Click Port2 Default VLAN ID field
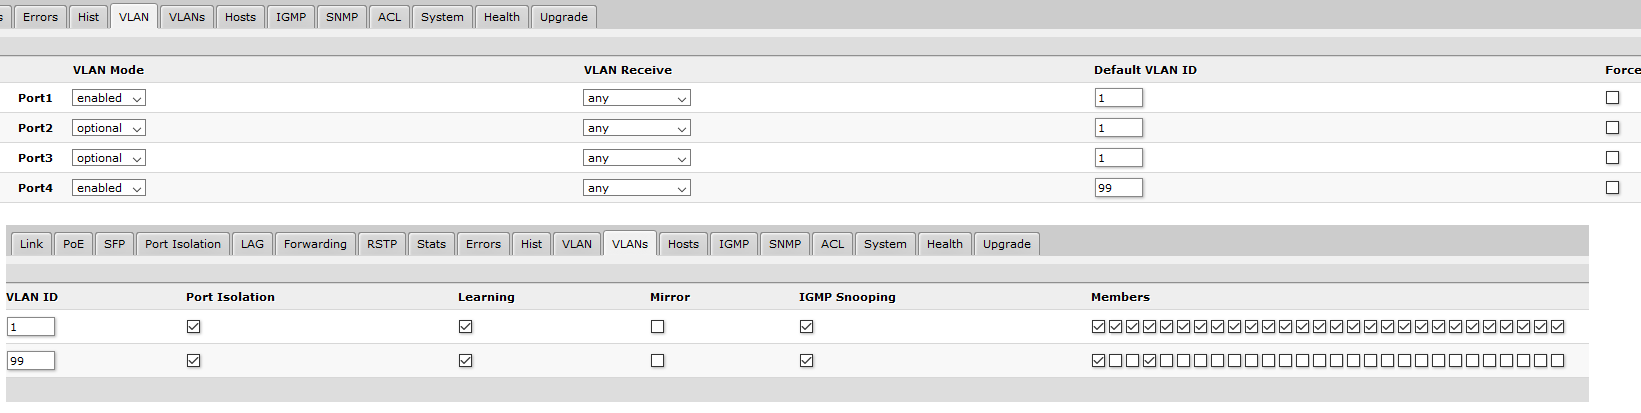Screen dimensions: 1641x413 (x=1118, y=128)
